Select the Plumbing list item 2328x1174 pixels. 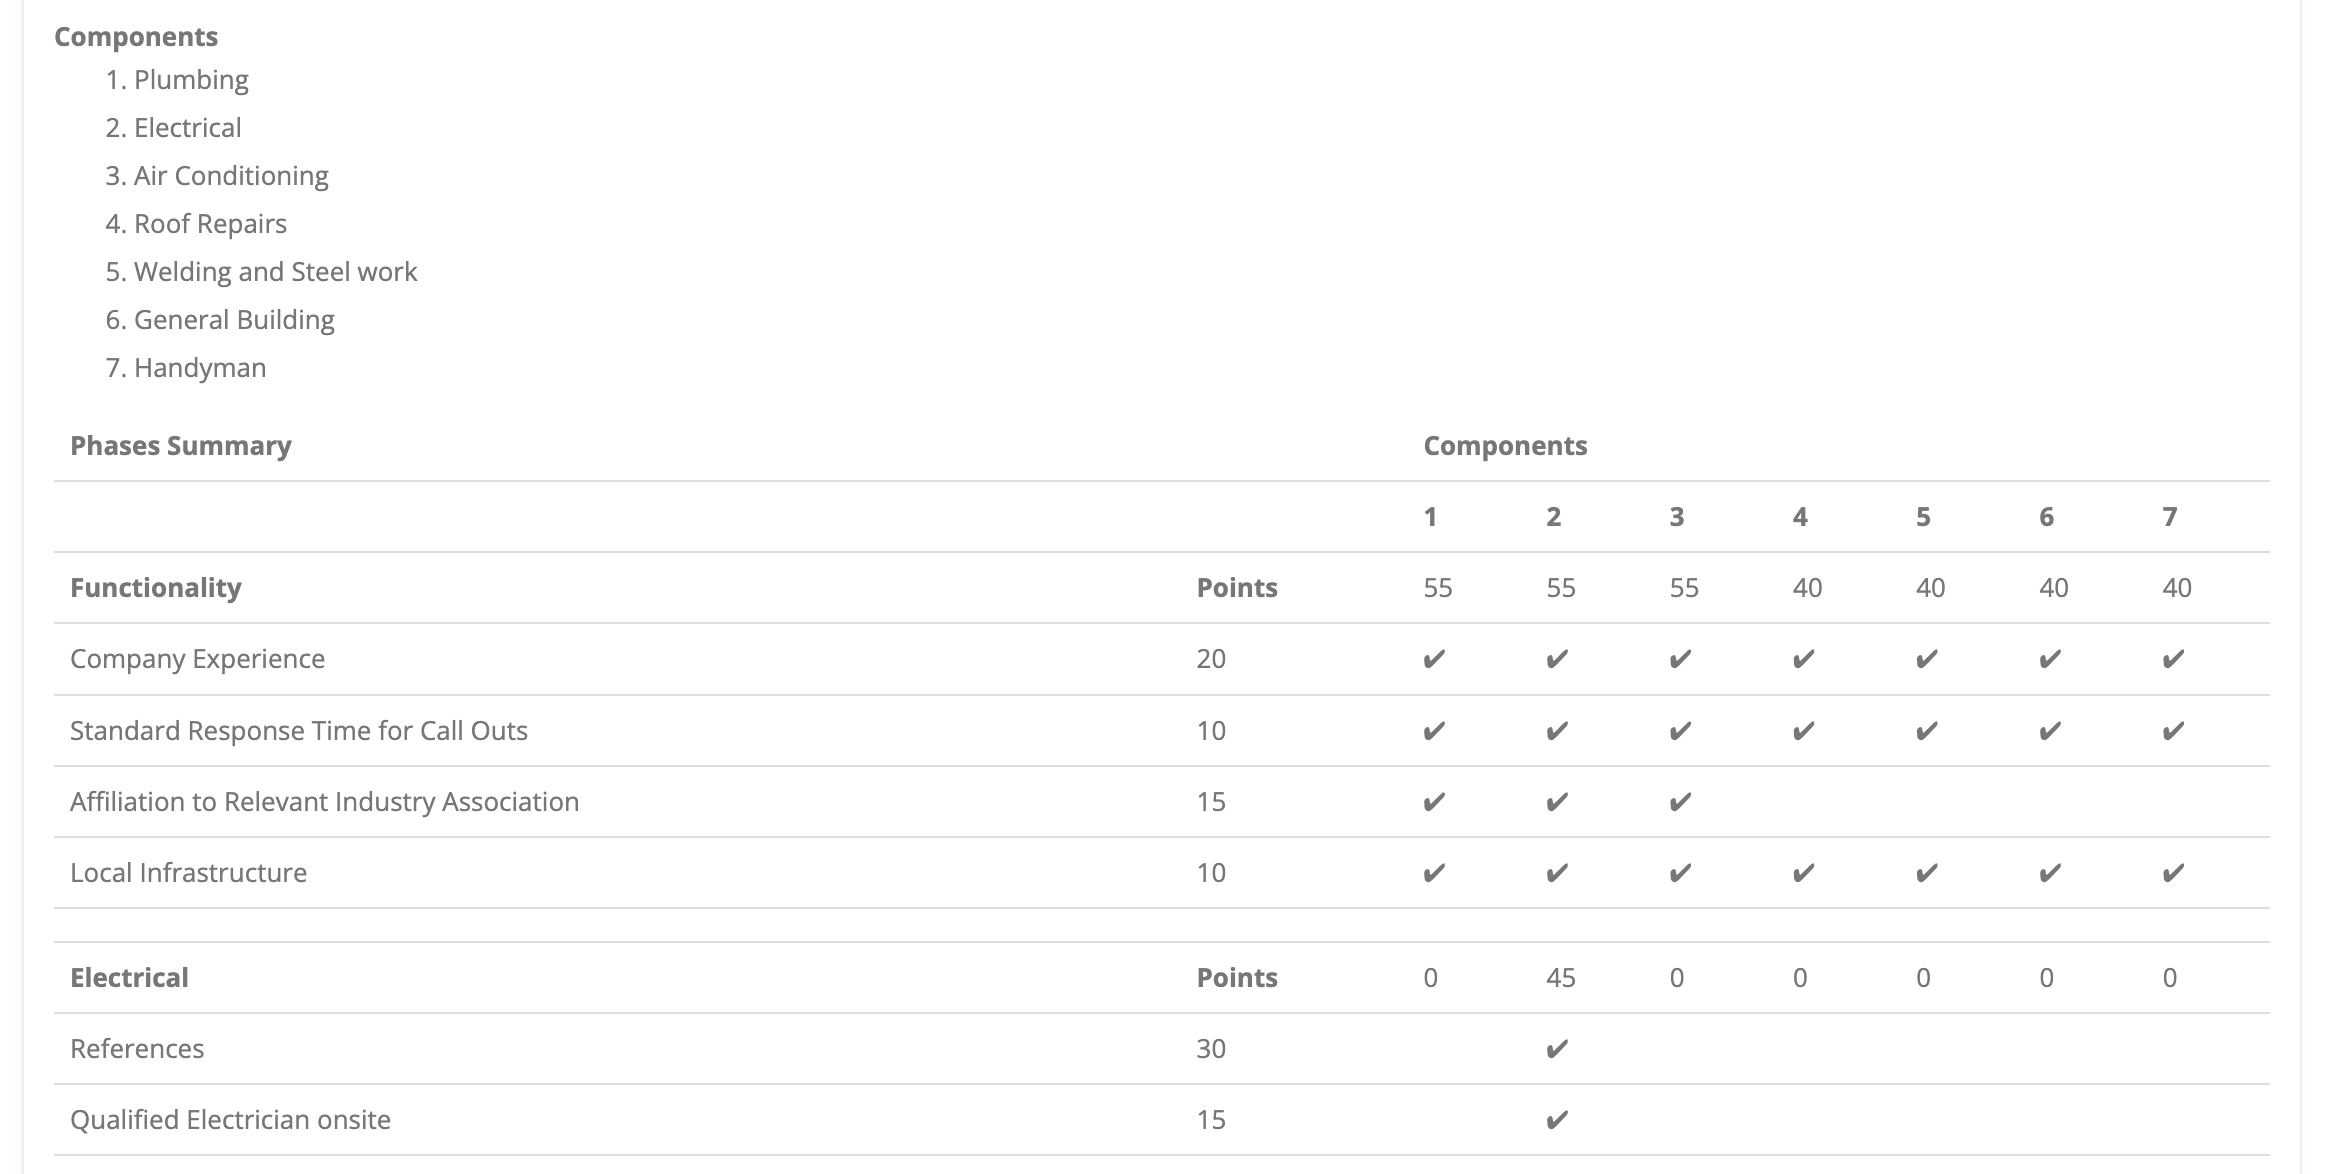pyautogui.click(x=190, y=80)
